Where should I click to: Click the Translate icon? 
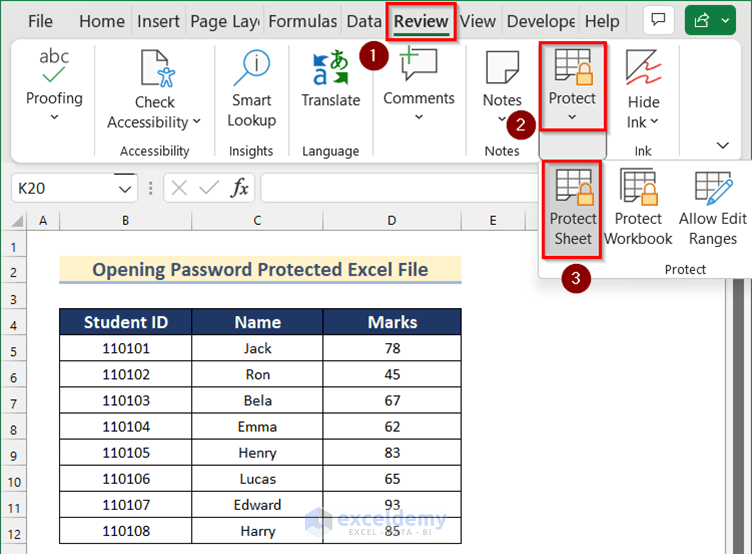[330, 67]
